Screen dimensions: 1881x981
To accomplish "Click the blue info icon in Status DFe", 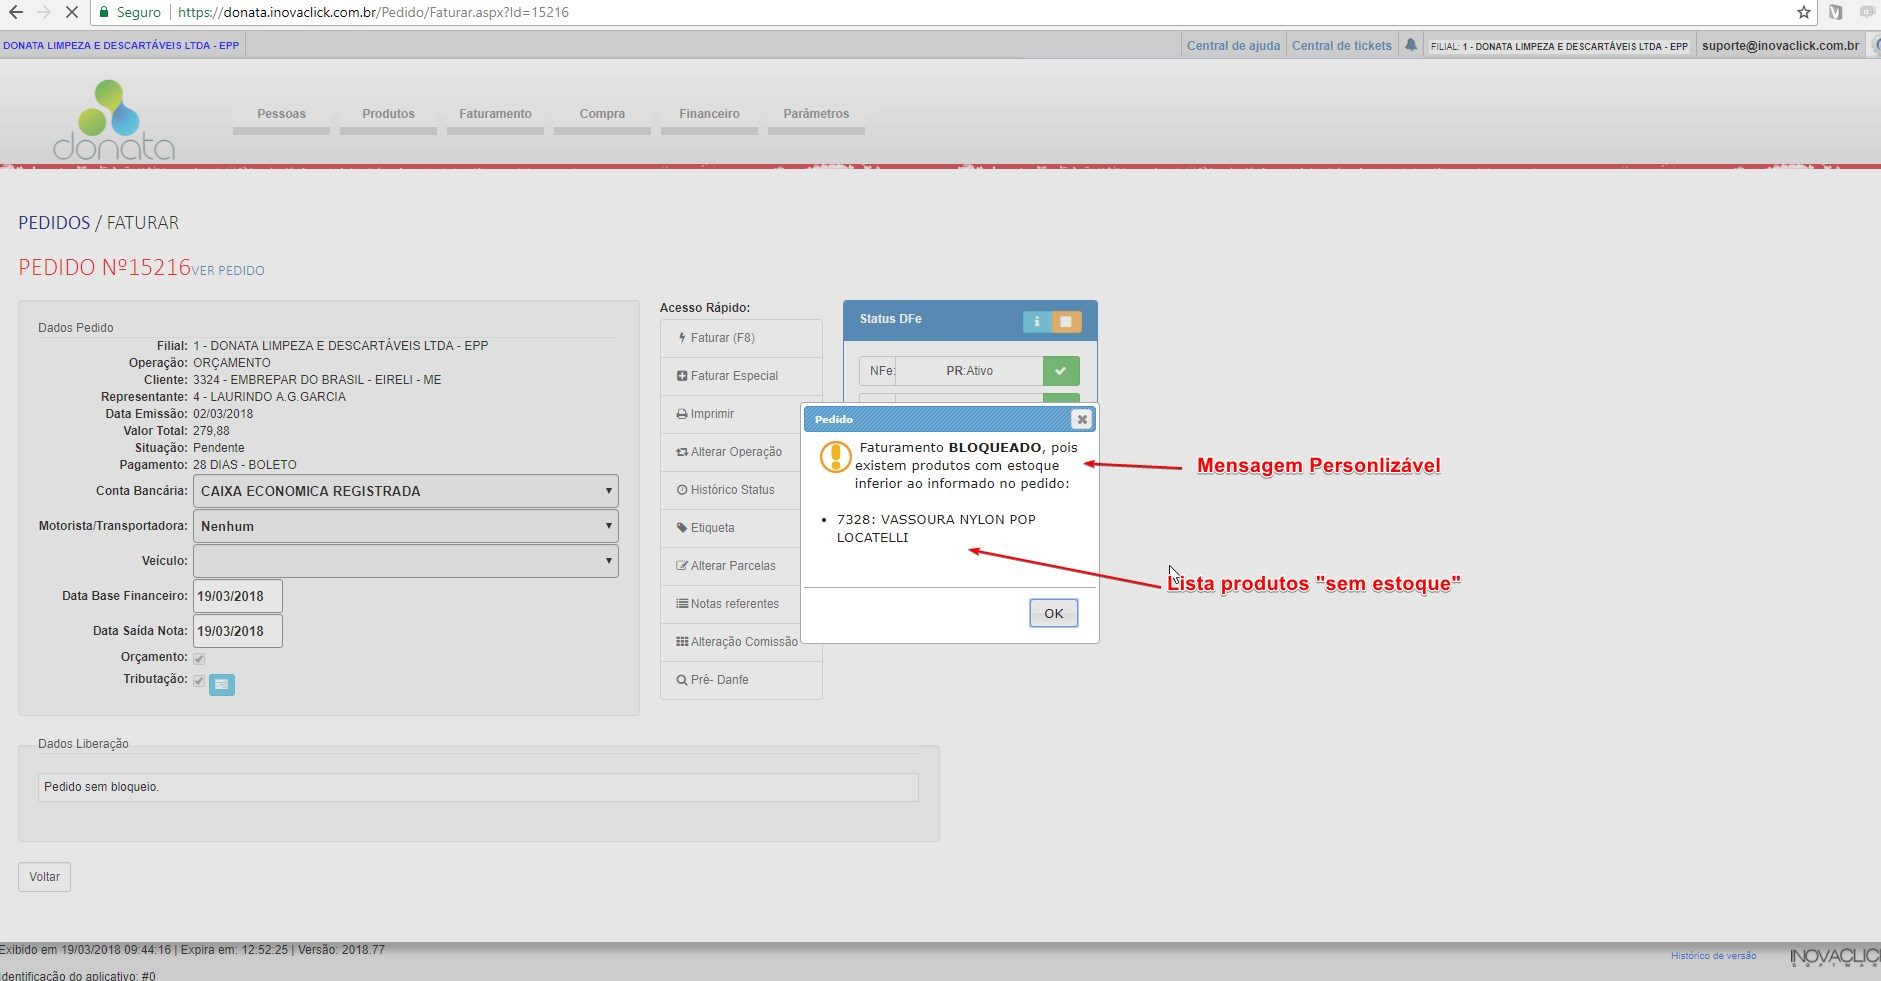I will click(1036, 321).
